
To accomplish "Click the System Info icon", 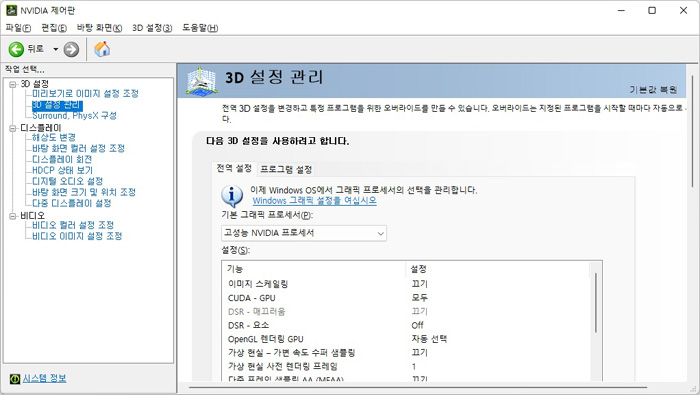I will click(15, 378).
